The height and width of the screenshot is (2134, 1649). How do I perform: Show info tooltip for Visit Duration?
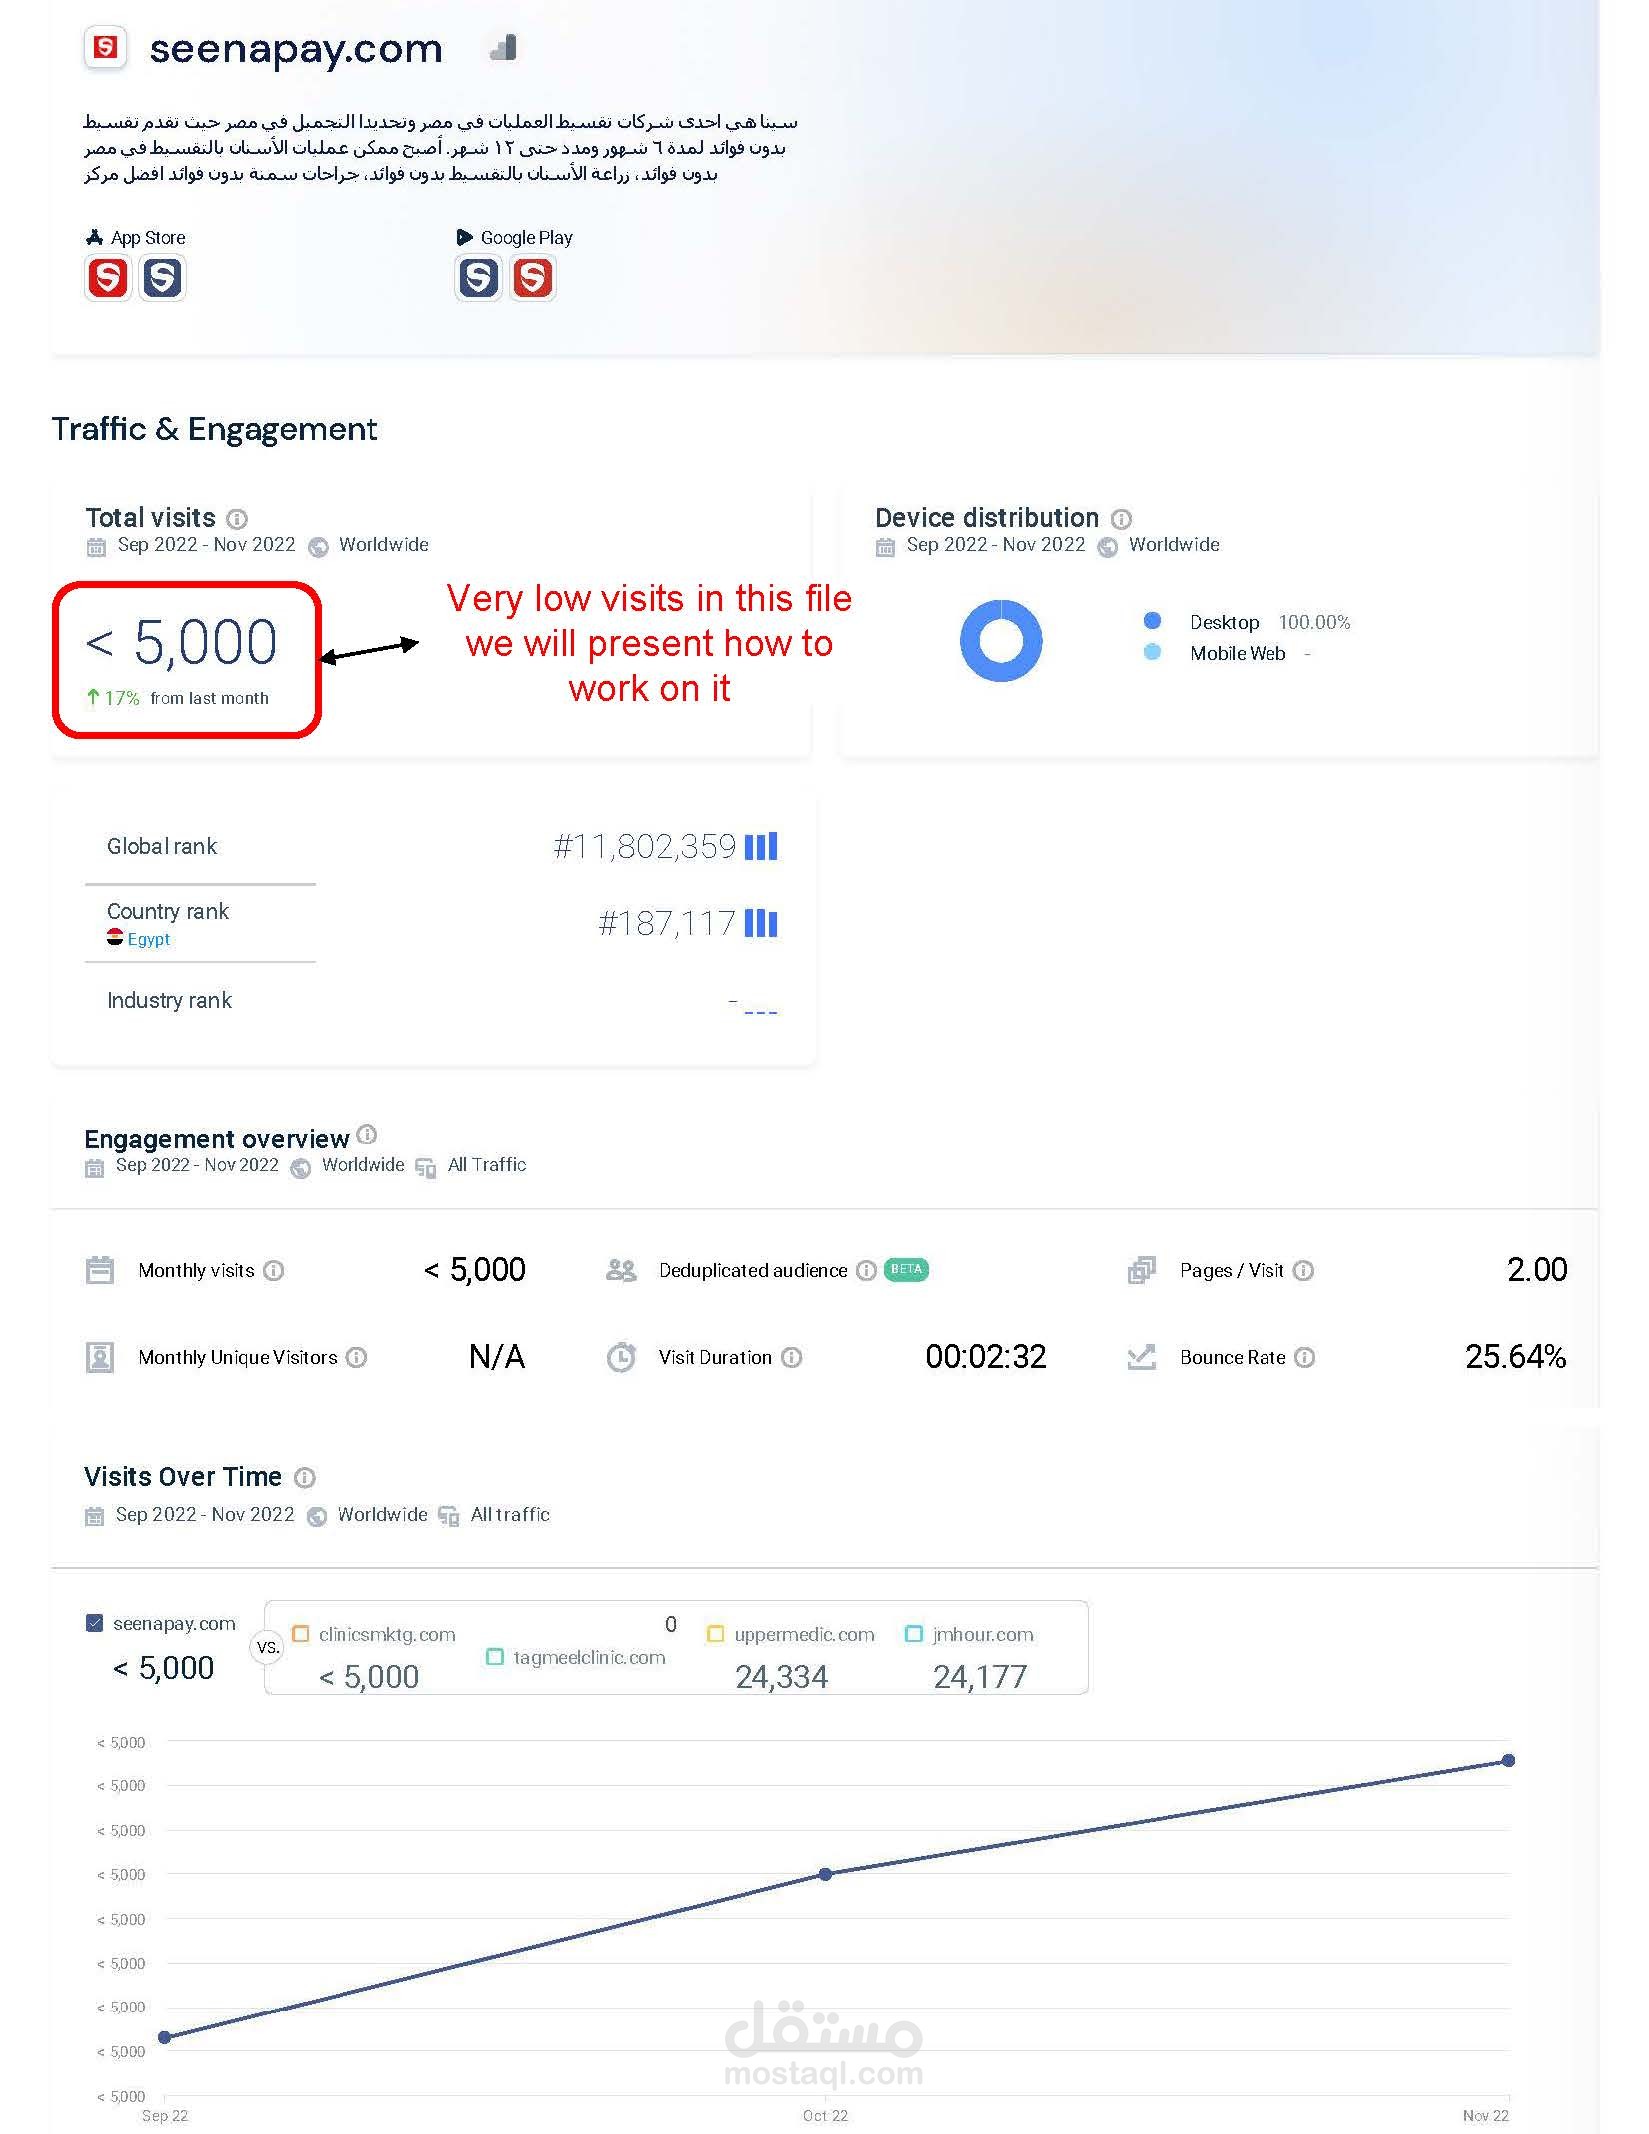tap(791, 1357)
